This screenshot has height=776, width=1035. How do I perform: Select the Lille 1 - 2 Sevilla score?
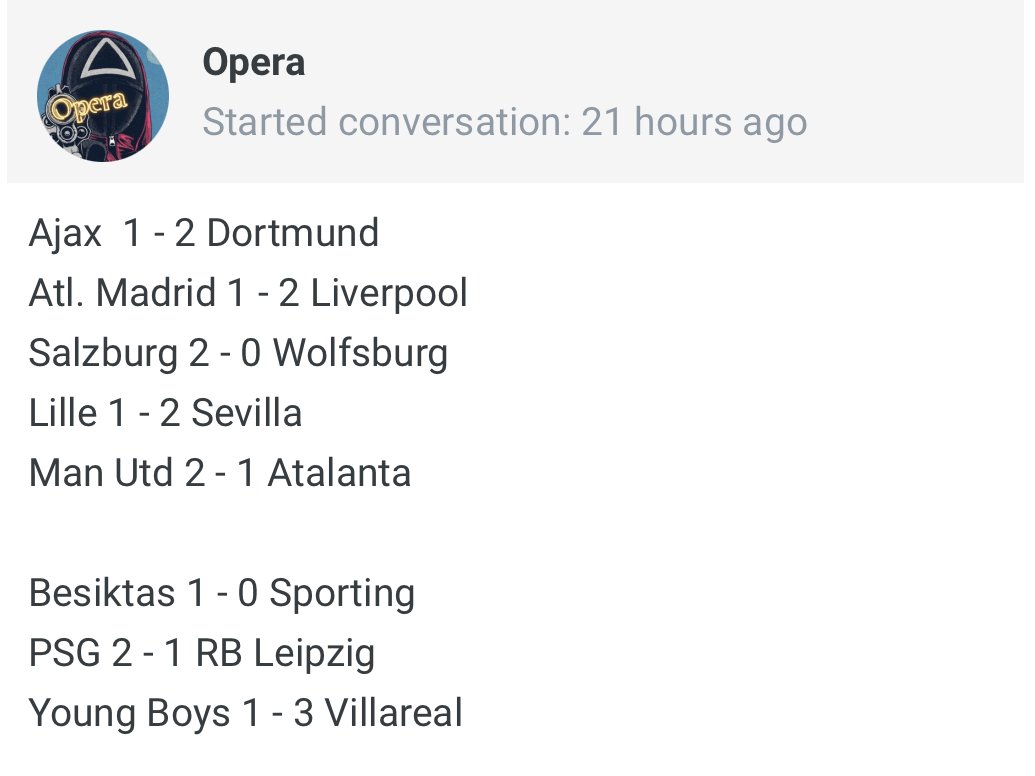(x=165, y=414)
